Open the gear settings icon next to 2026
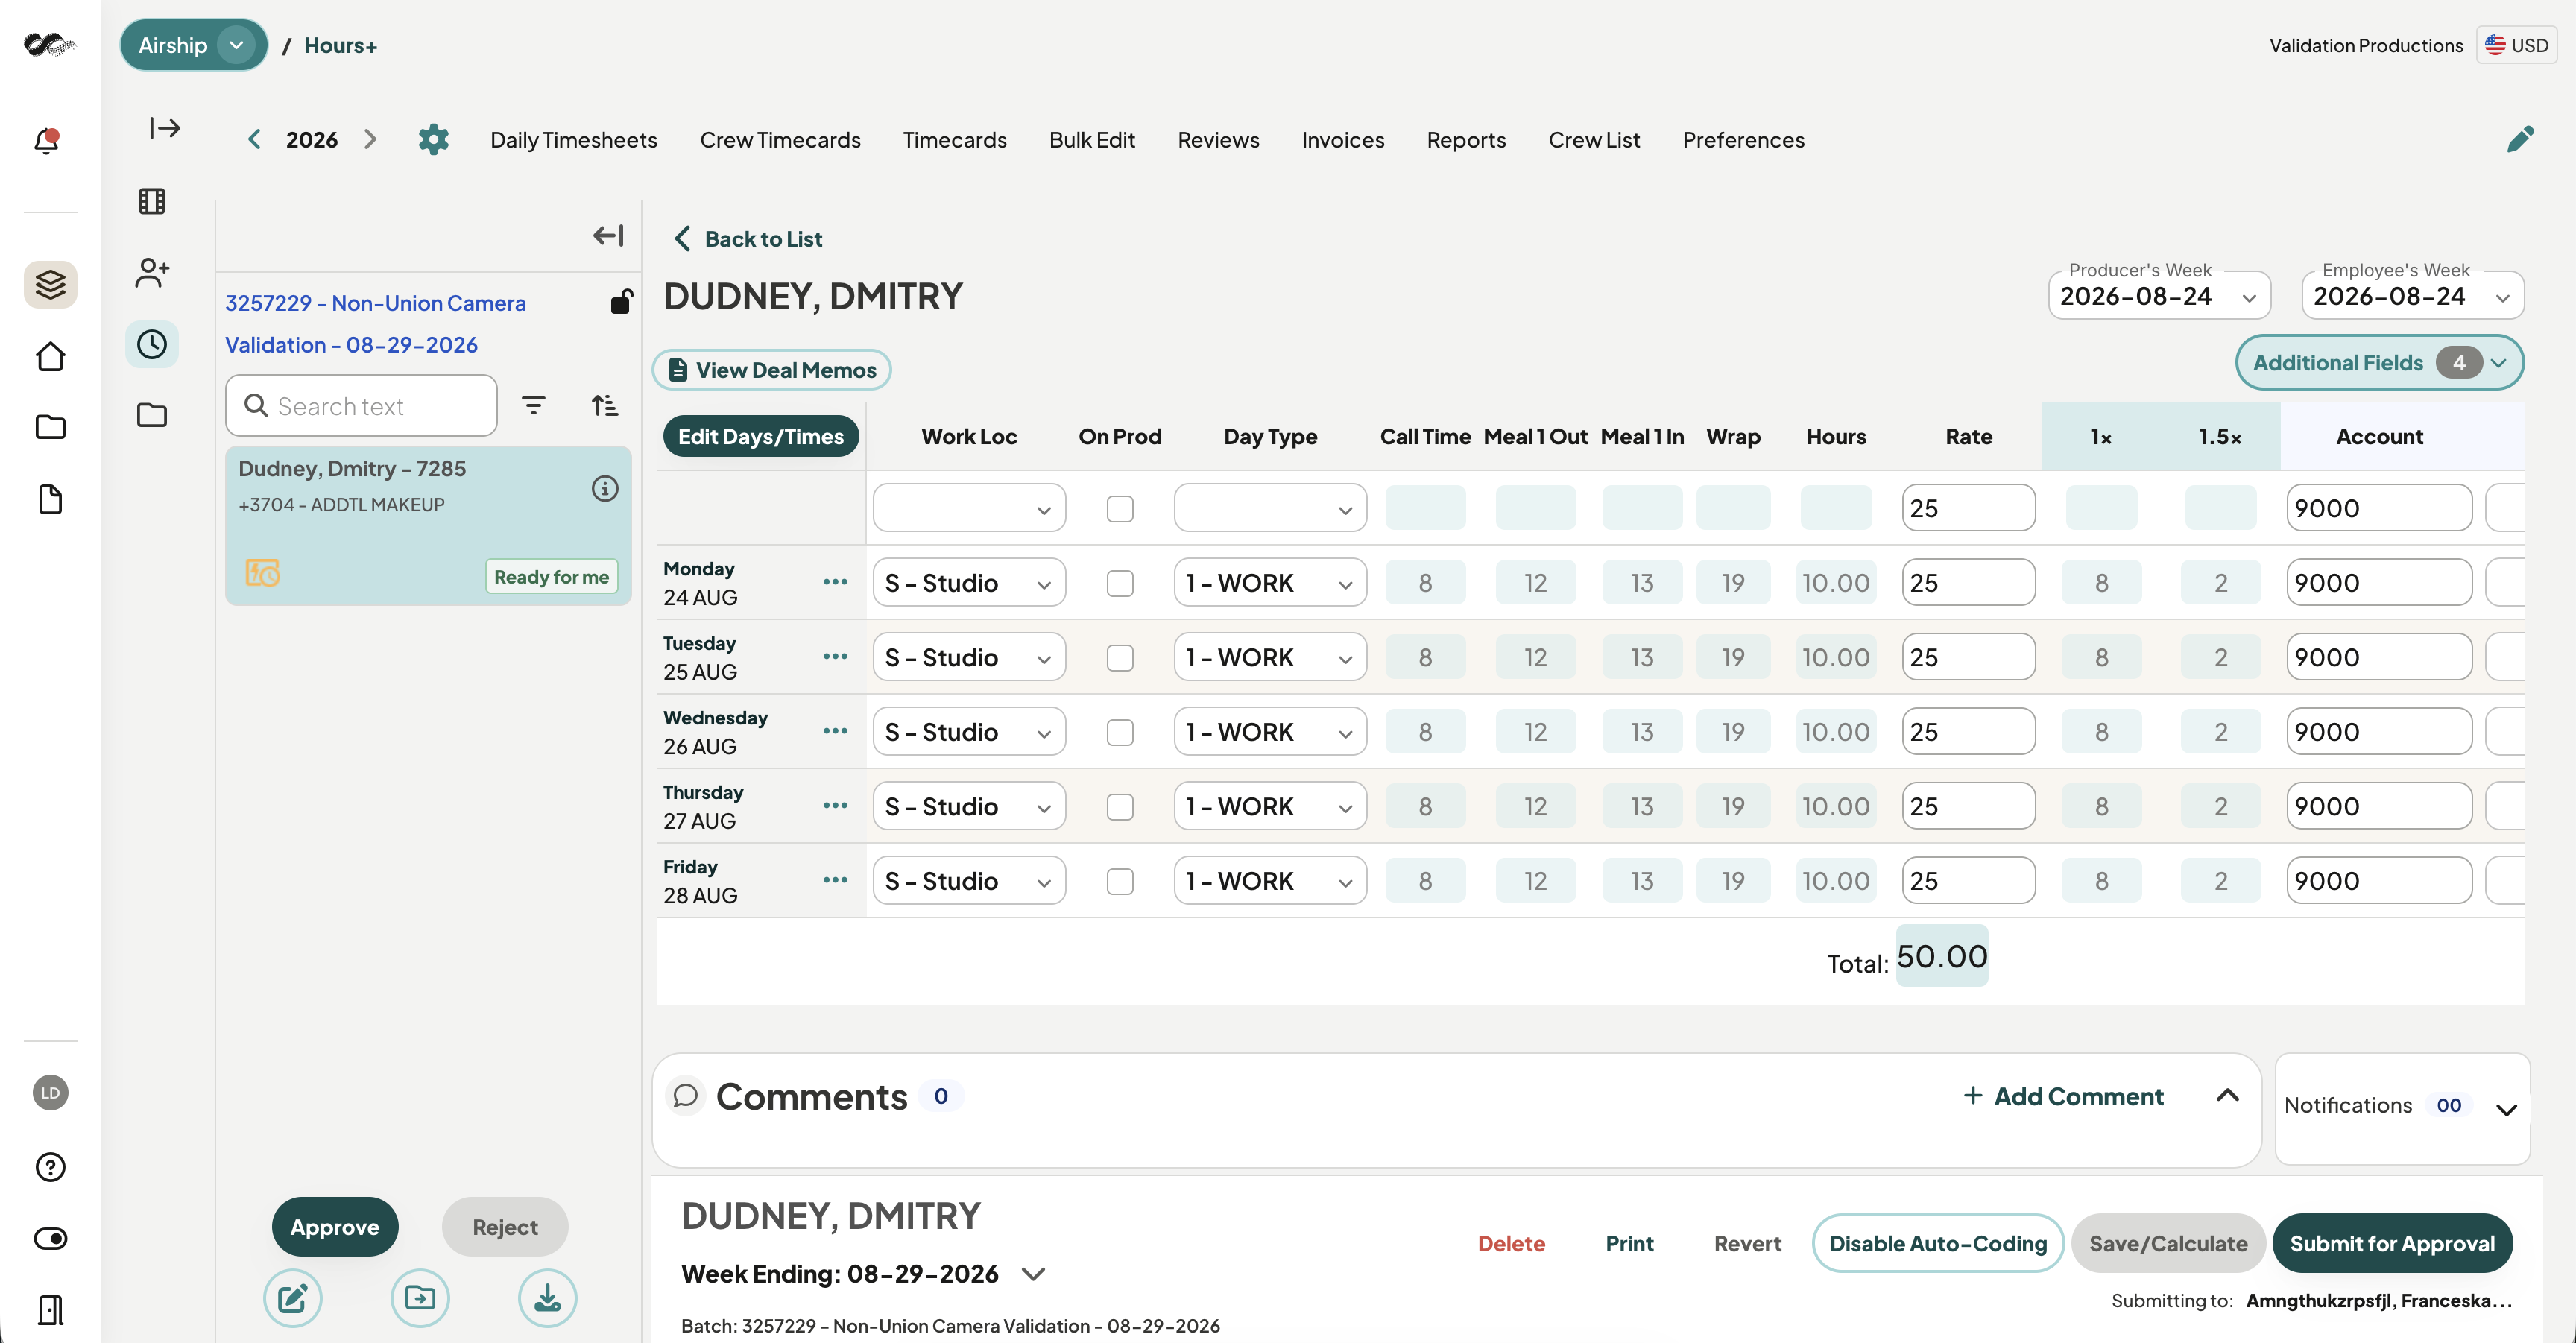Screen dimensions: 2576x1343 point(433,139)
